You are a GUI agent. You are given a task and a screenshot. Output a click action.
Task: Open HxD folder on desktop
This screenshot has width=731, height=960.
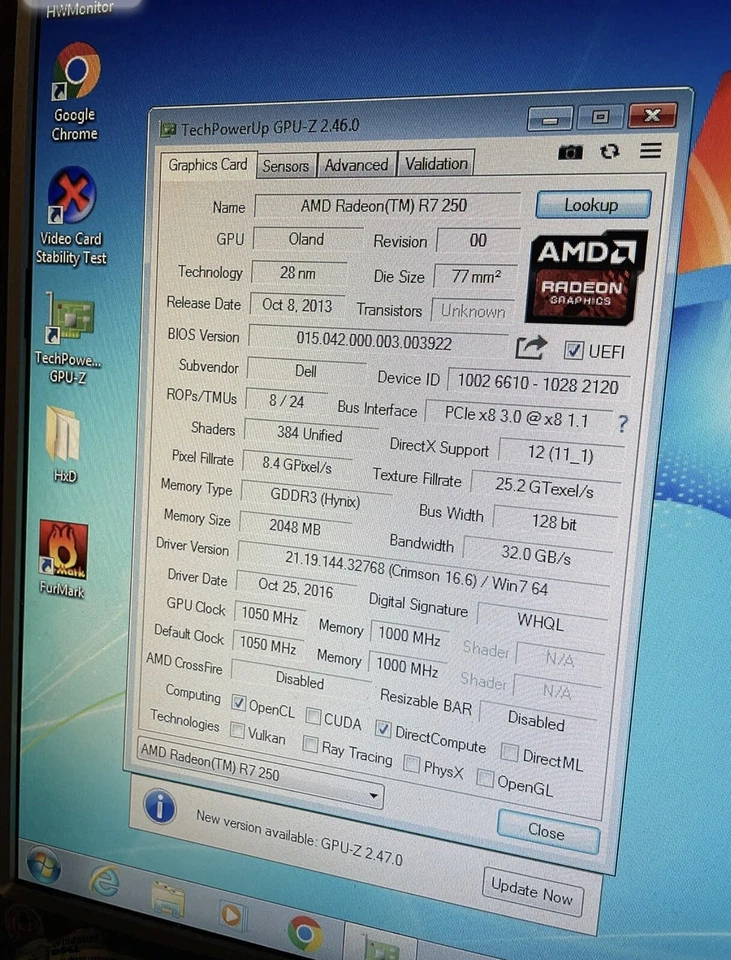point(64,444)
